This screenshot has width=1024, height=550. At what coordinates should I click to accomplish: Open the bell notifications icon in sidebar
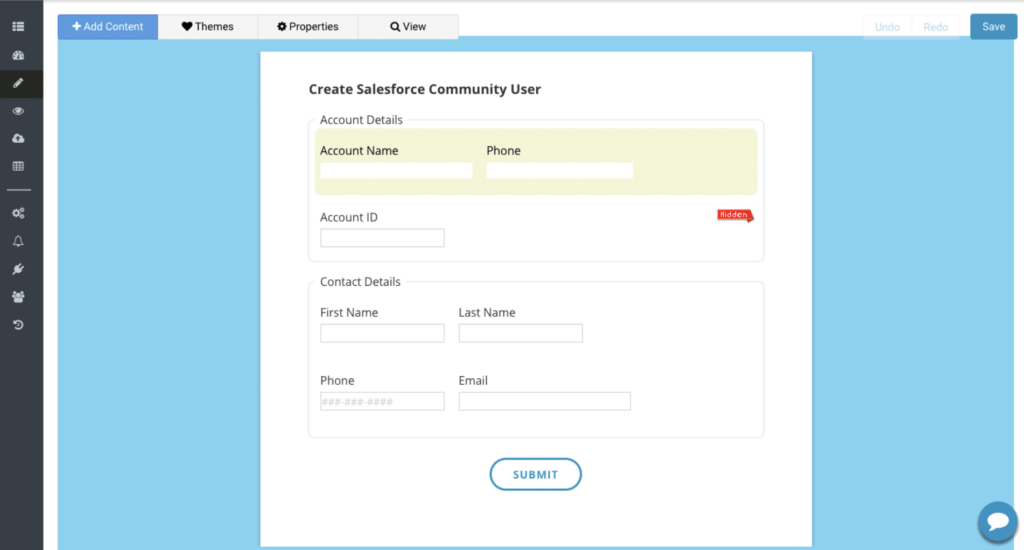pos(18,241)
